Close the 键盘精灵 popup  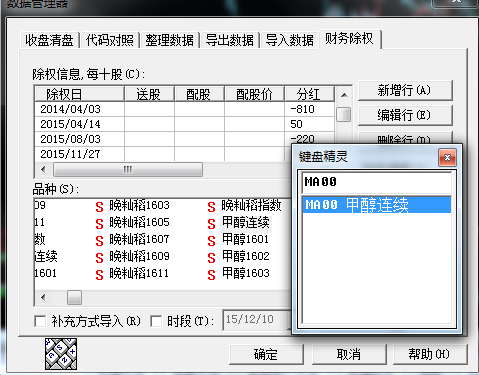[x=447, y=157]
